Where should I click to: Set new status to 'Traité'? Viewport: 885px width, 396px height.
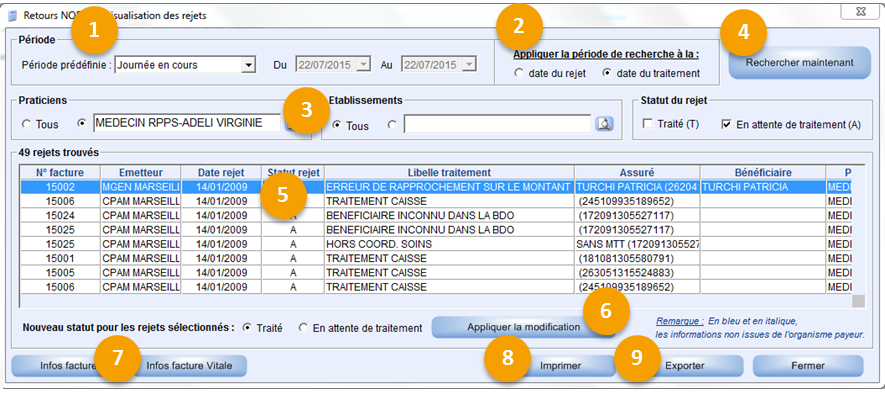pyautogui.click(x=246, y=327)
